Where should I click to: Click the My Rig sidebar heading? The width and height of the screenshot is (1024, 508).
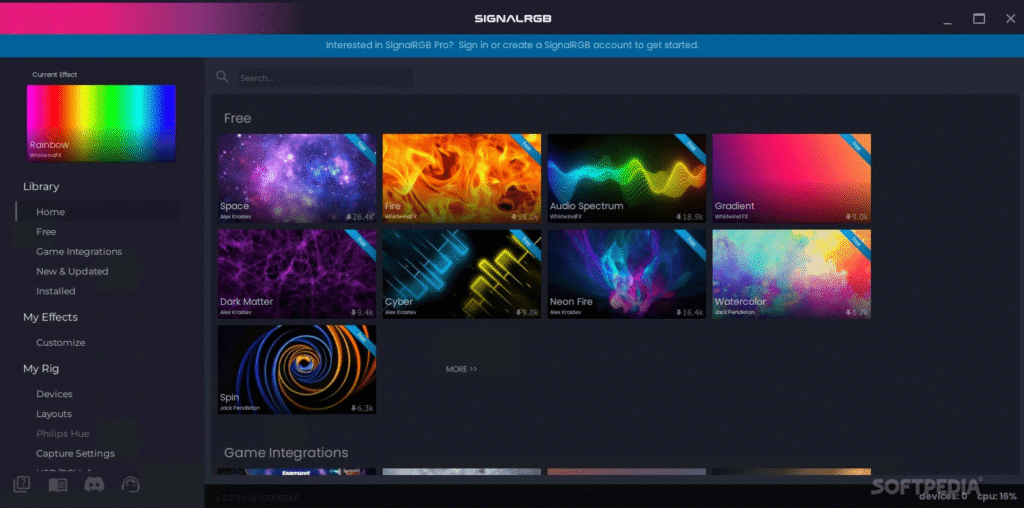41,369
